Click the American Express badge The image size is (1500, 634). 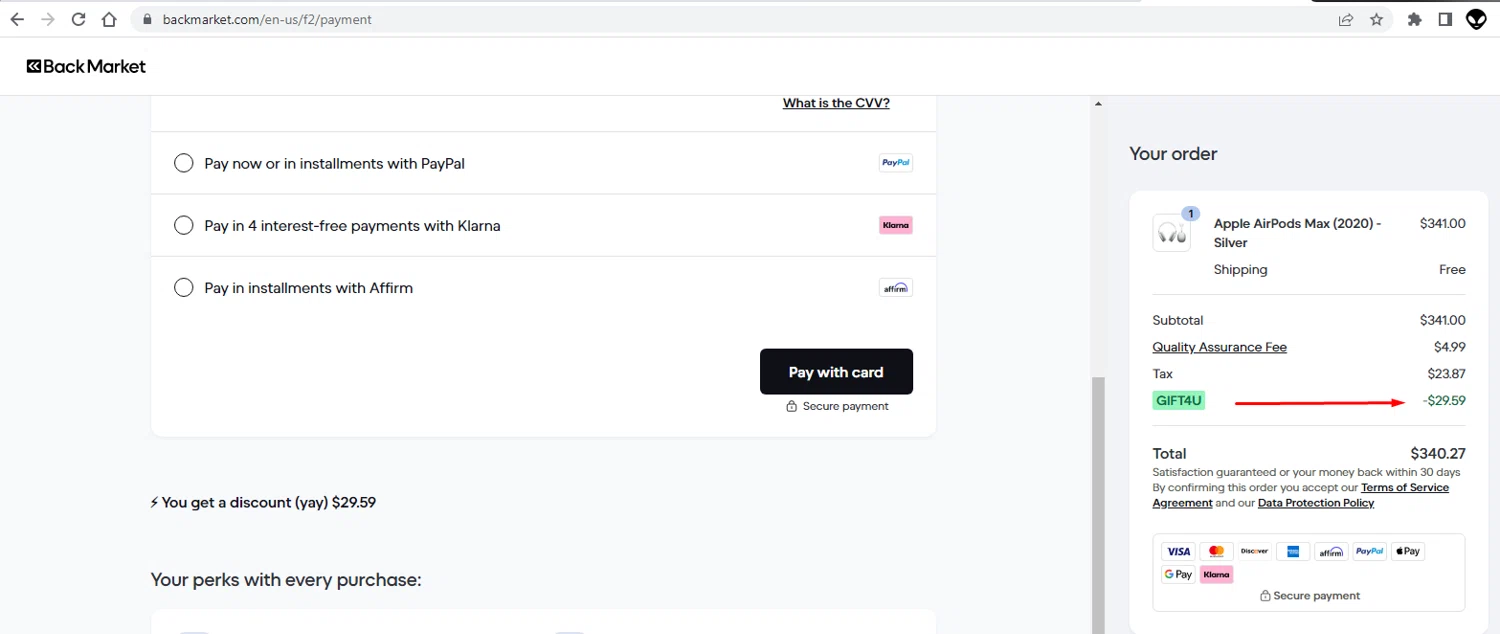[1293, 551]
